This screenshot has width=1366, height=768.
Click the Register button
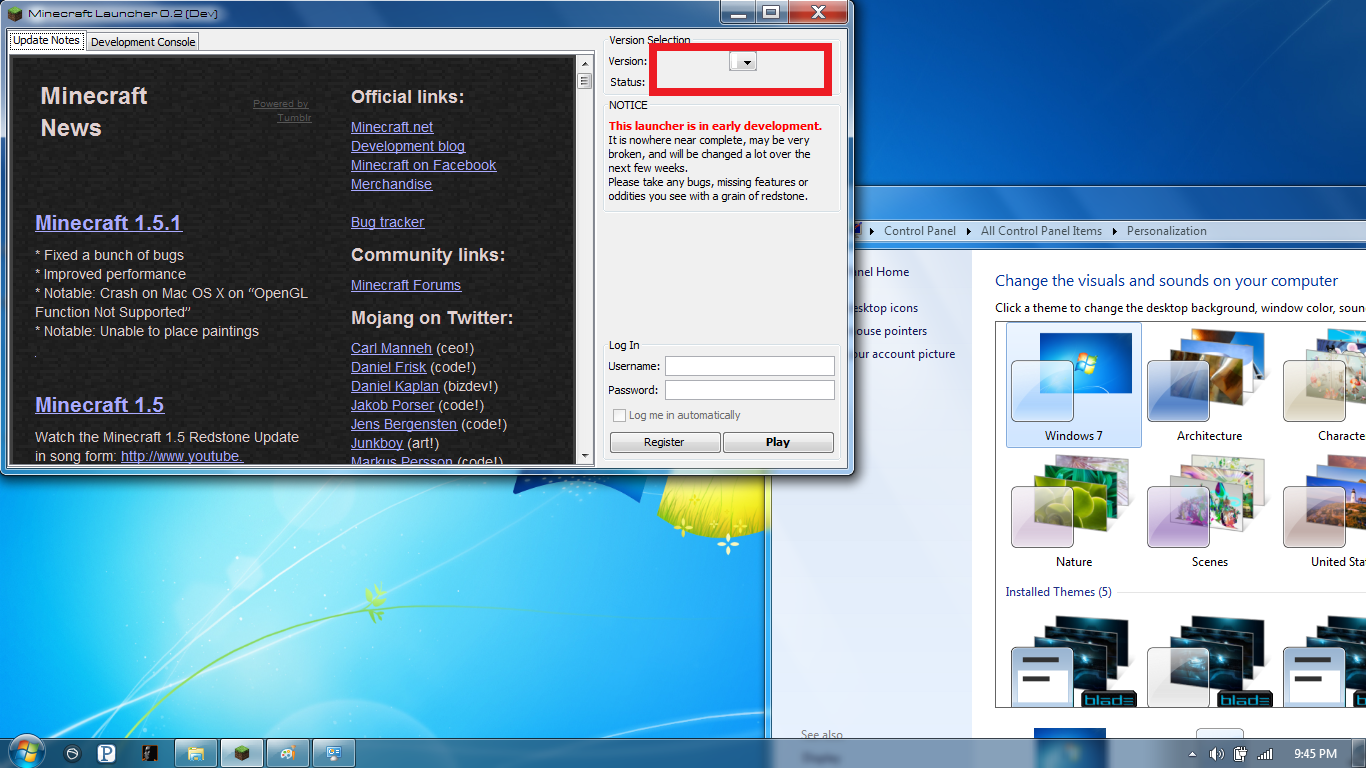tap(665, 442)
